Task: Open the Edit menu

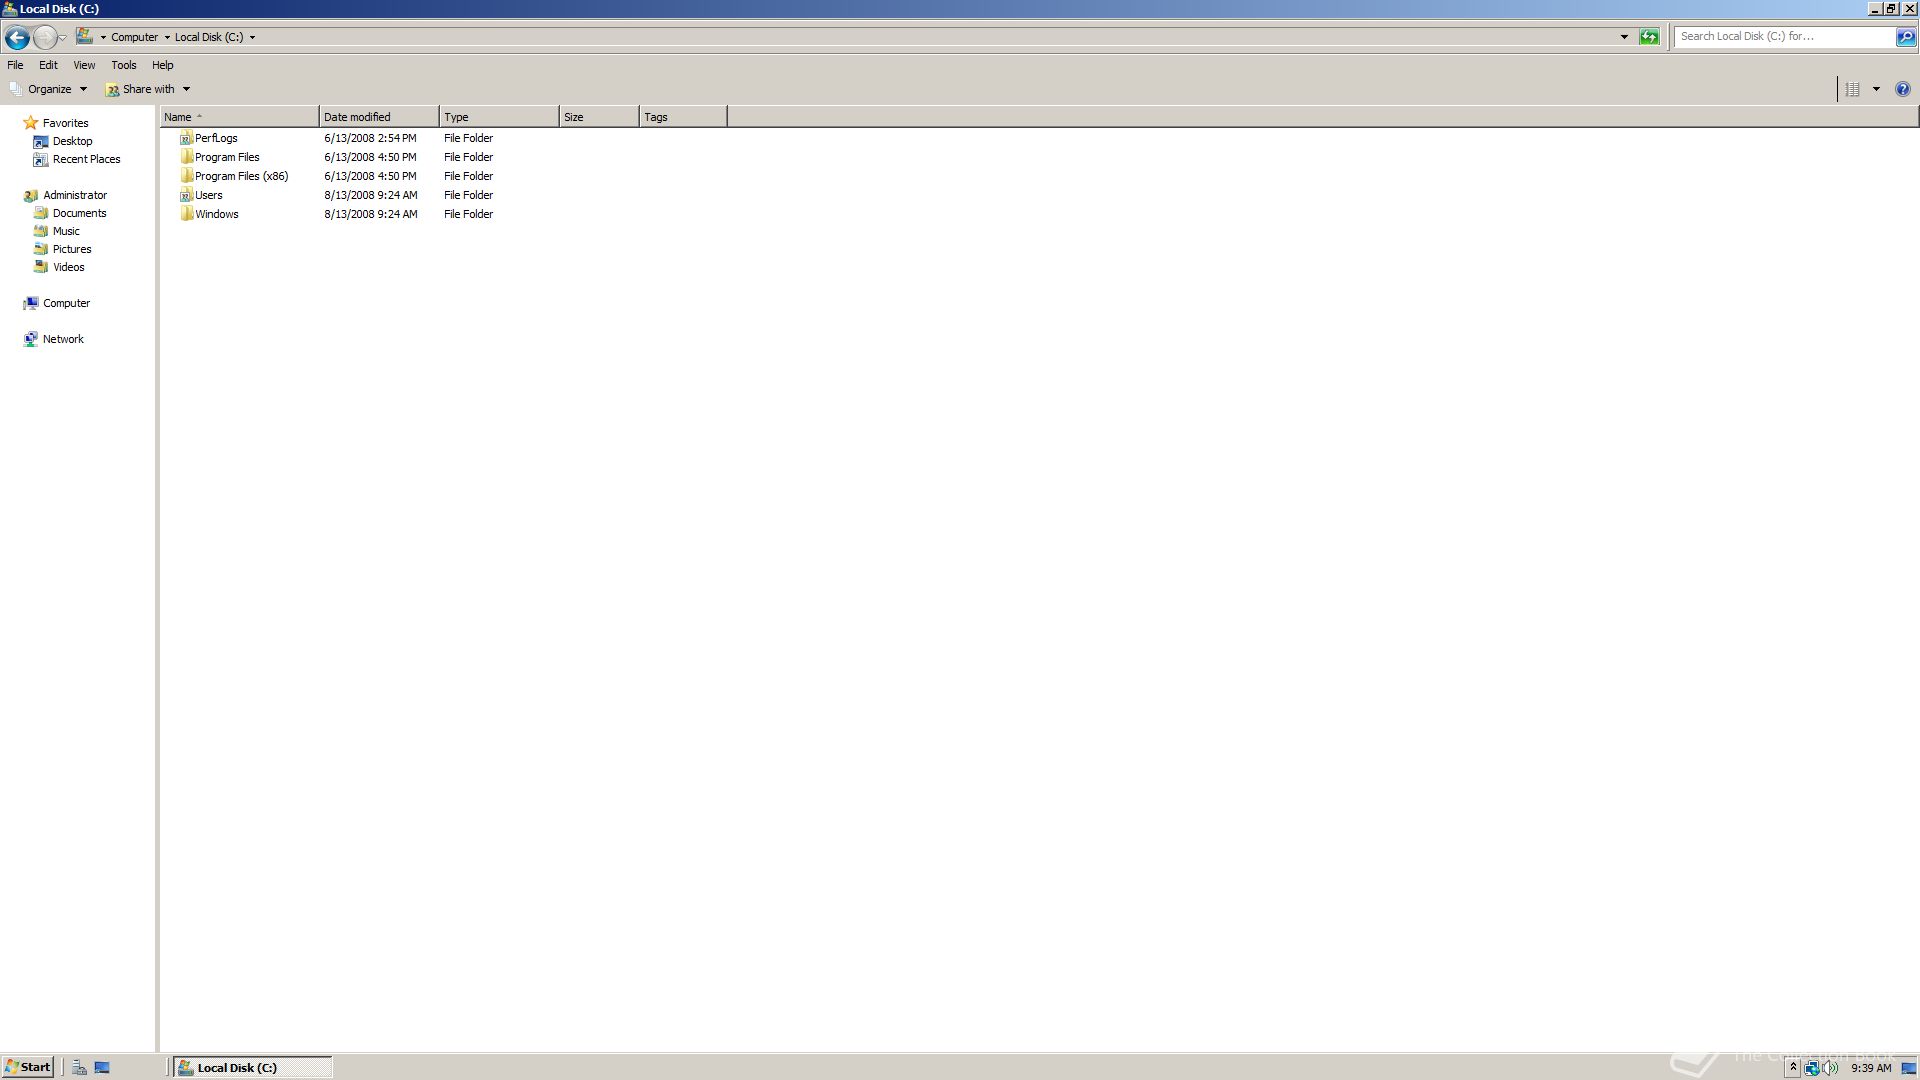Action: [48, 65]
